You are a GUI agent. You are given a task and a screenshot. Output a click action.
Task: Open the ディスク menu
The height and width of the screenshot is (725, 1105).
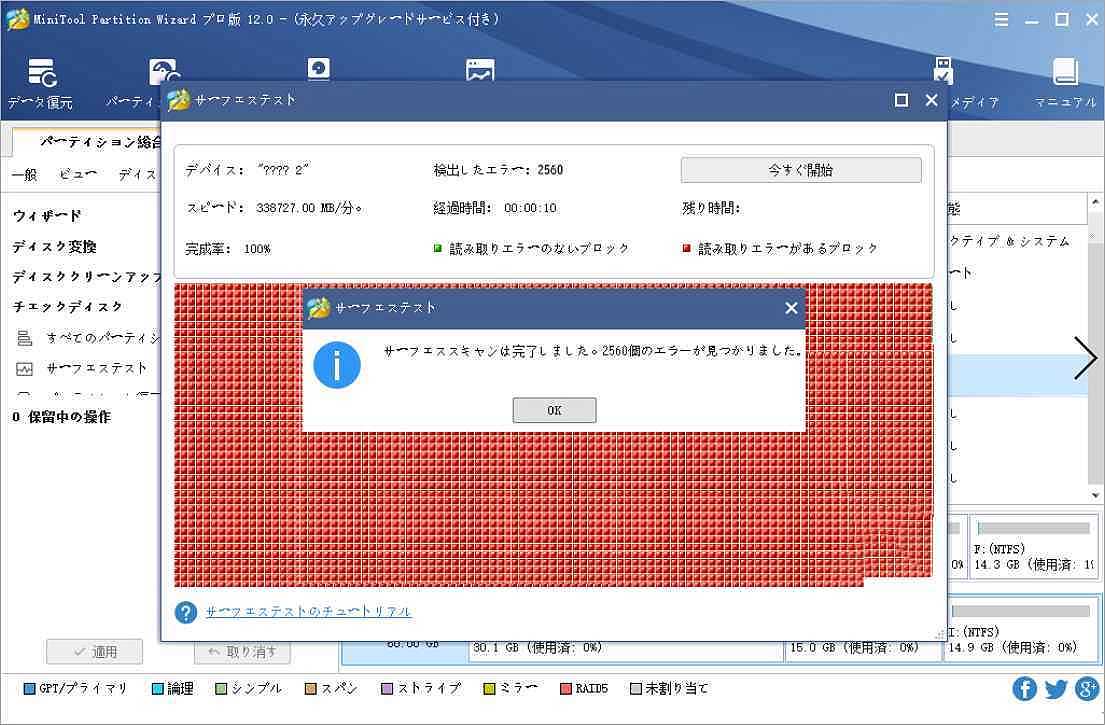[138, 174]
